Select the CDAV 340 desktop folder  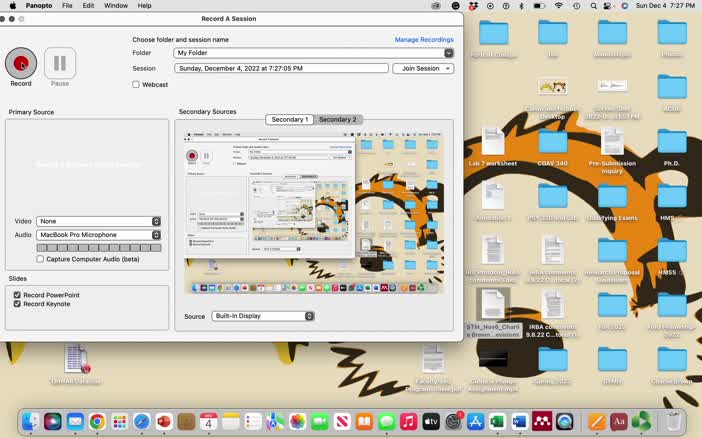pyautogui.click(x=552, y=148)
